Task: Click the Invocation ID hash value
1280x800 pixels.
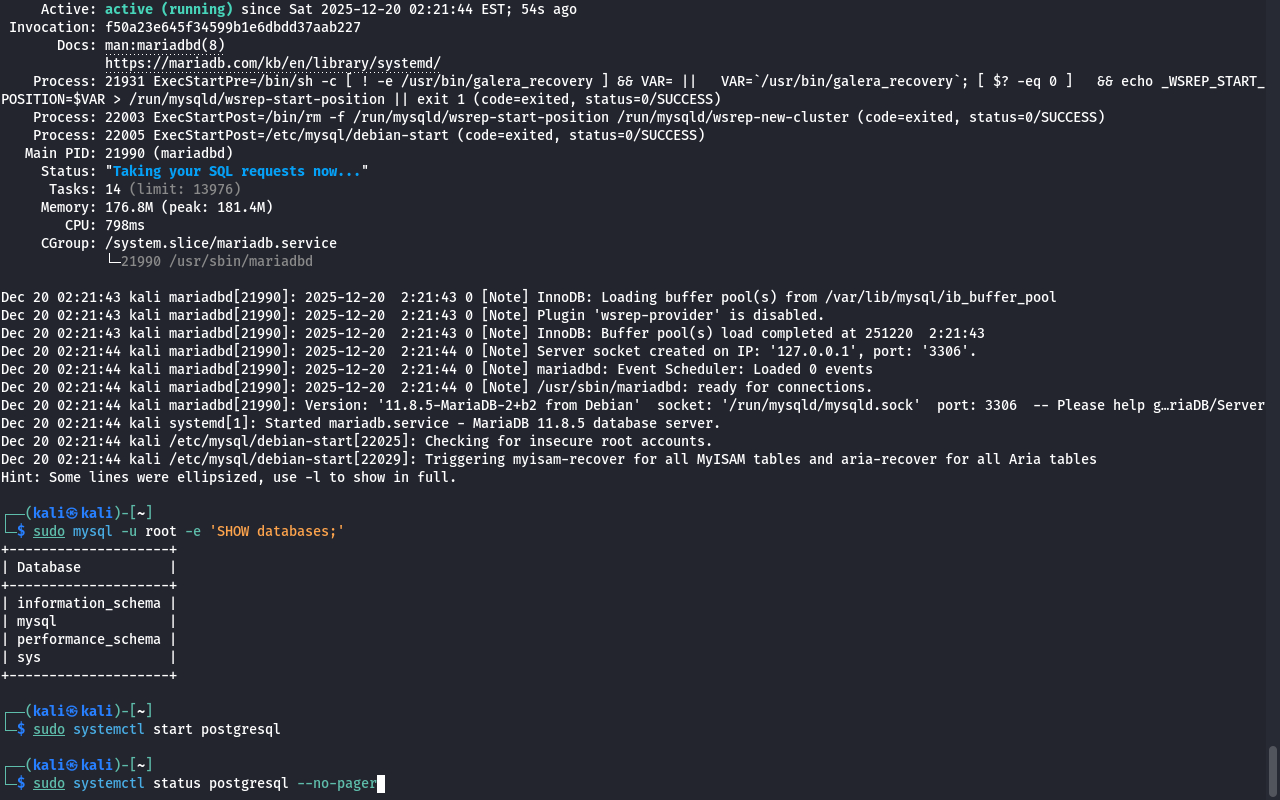Action: [232, 27]
